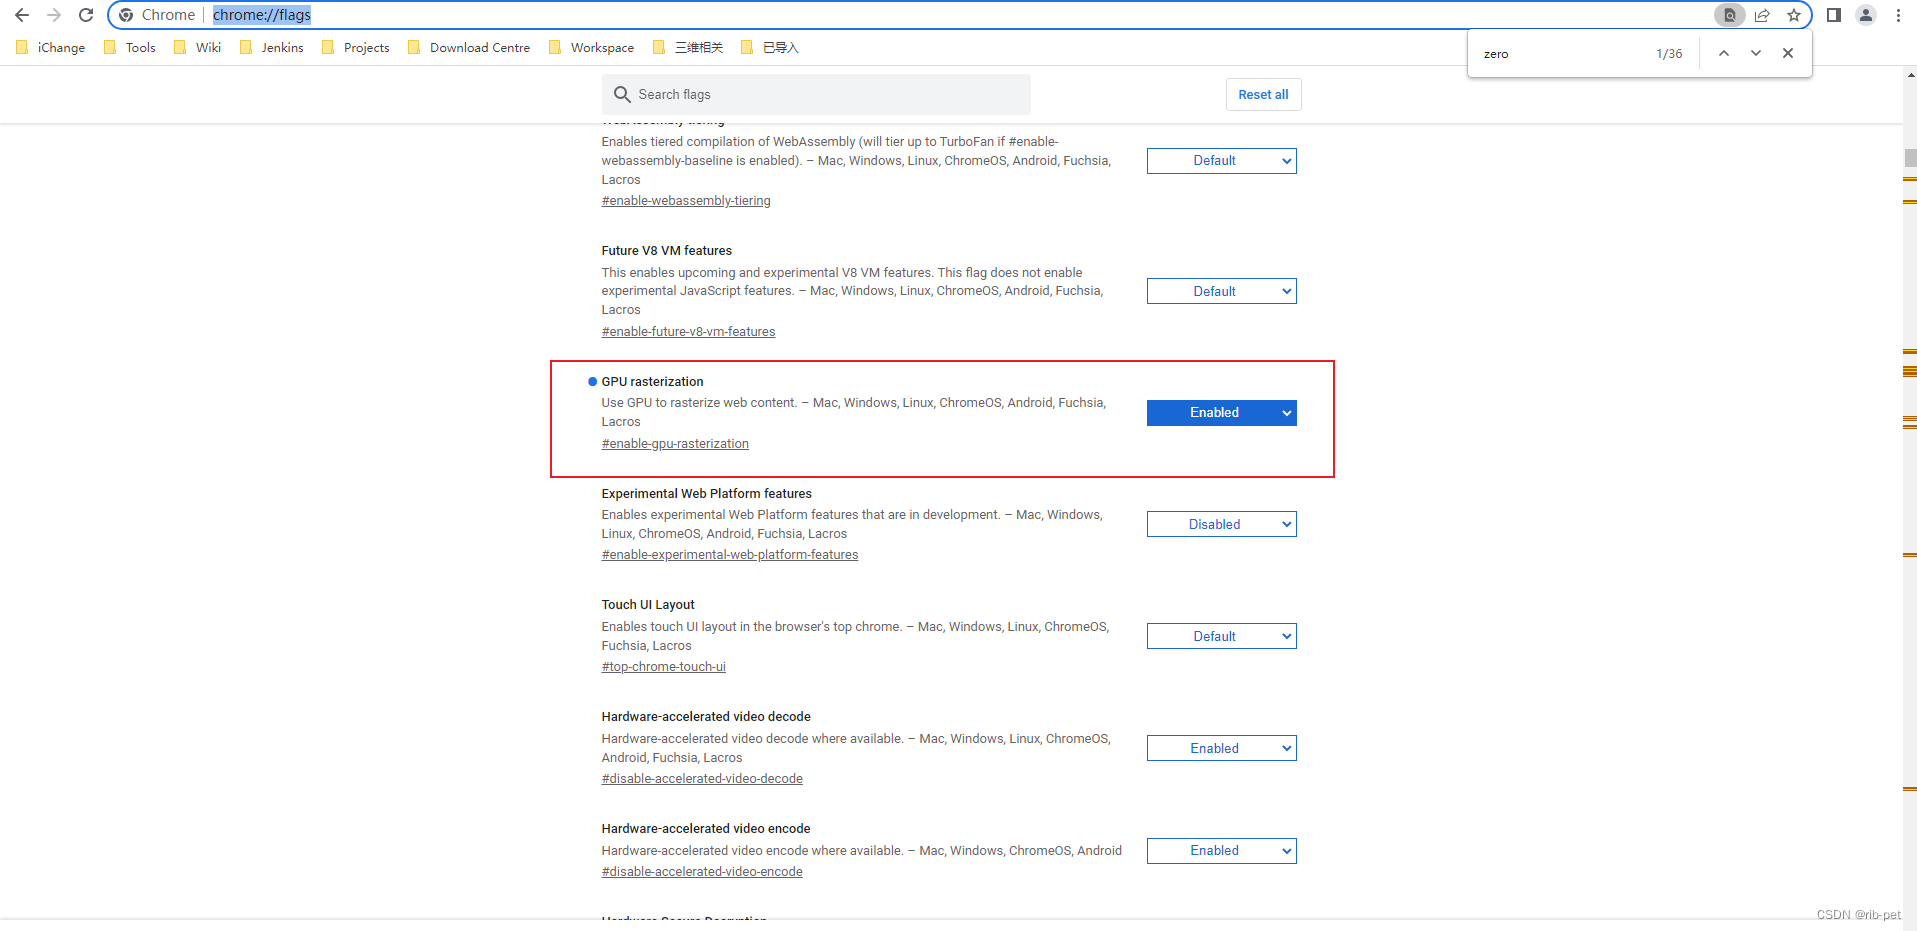This screenshot has width=1917, height=931.
Task: Jump to previous find result
Action: [1724, 53]
